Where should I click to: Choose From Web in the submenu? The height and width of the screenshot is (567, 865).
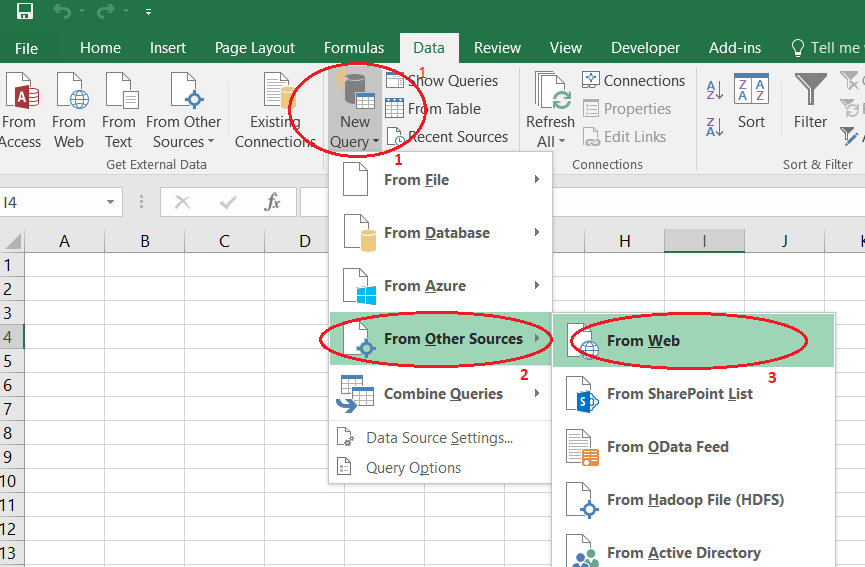pos(643,341)
